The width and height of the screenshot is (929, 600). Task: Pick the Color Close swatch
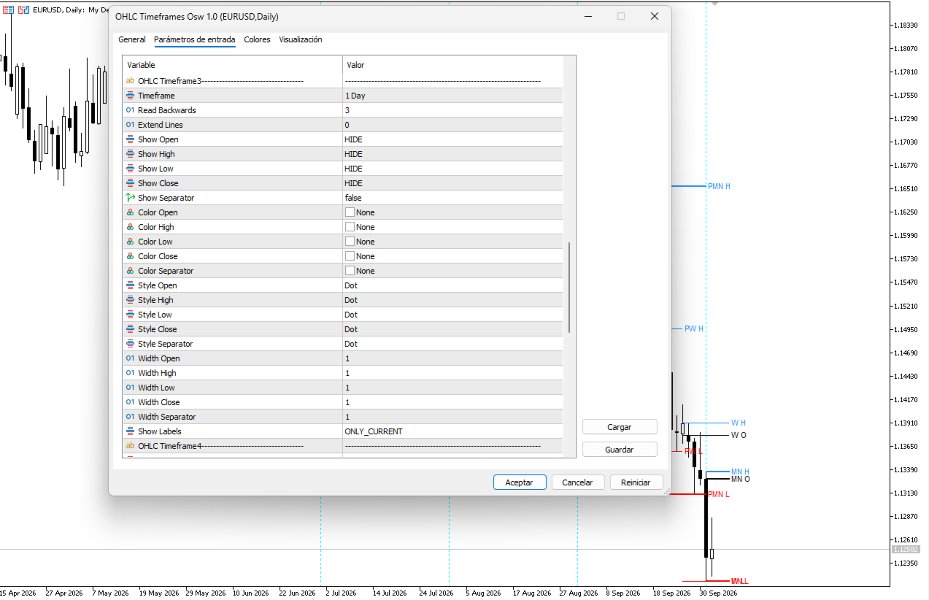click(x=350, y=256)
